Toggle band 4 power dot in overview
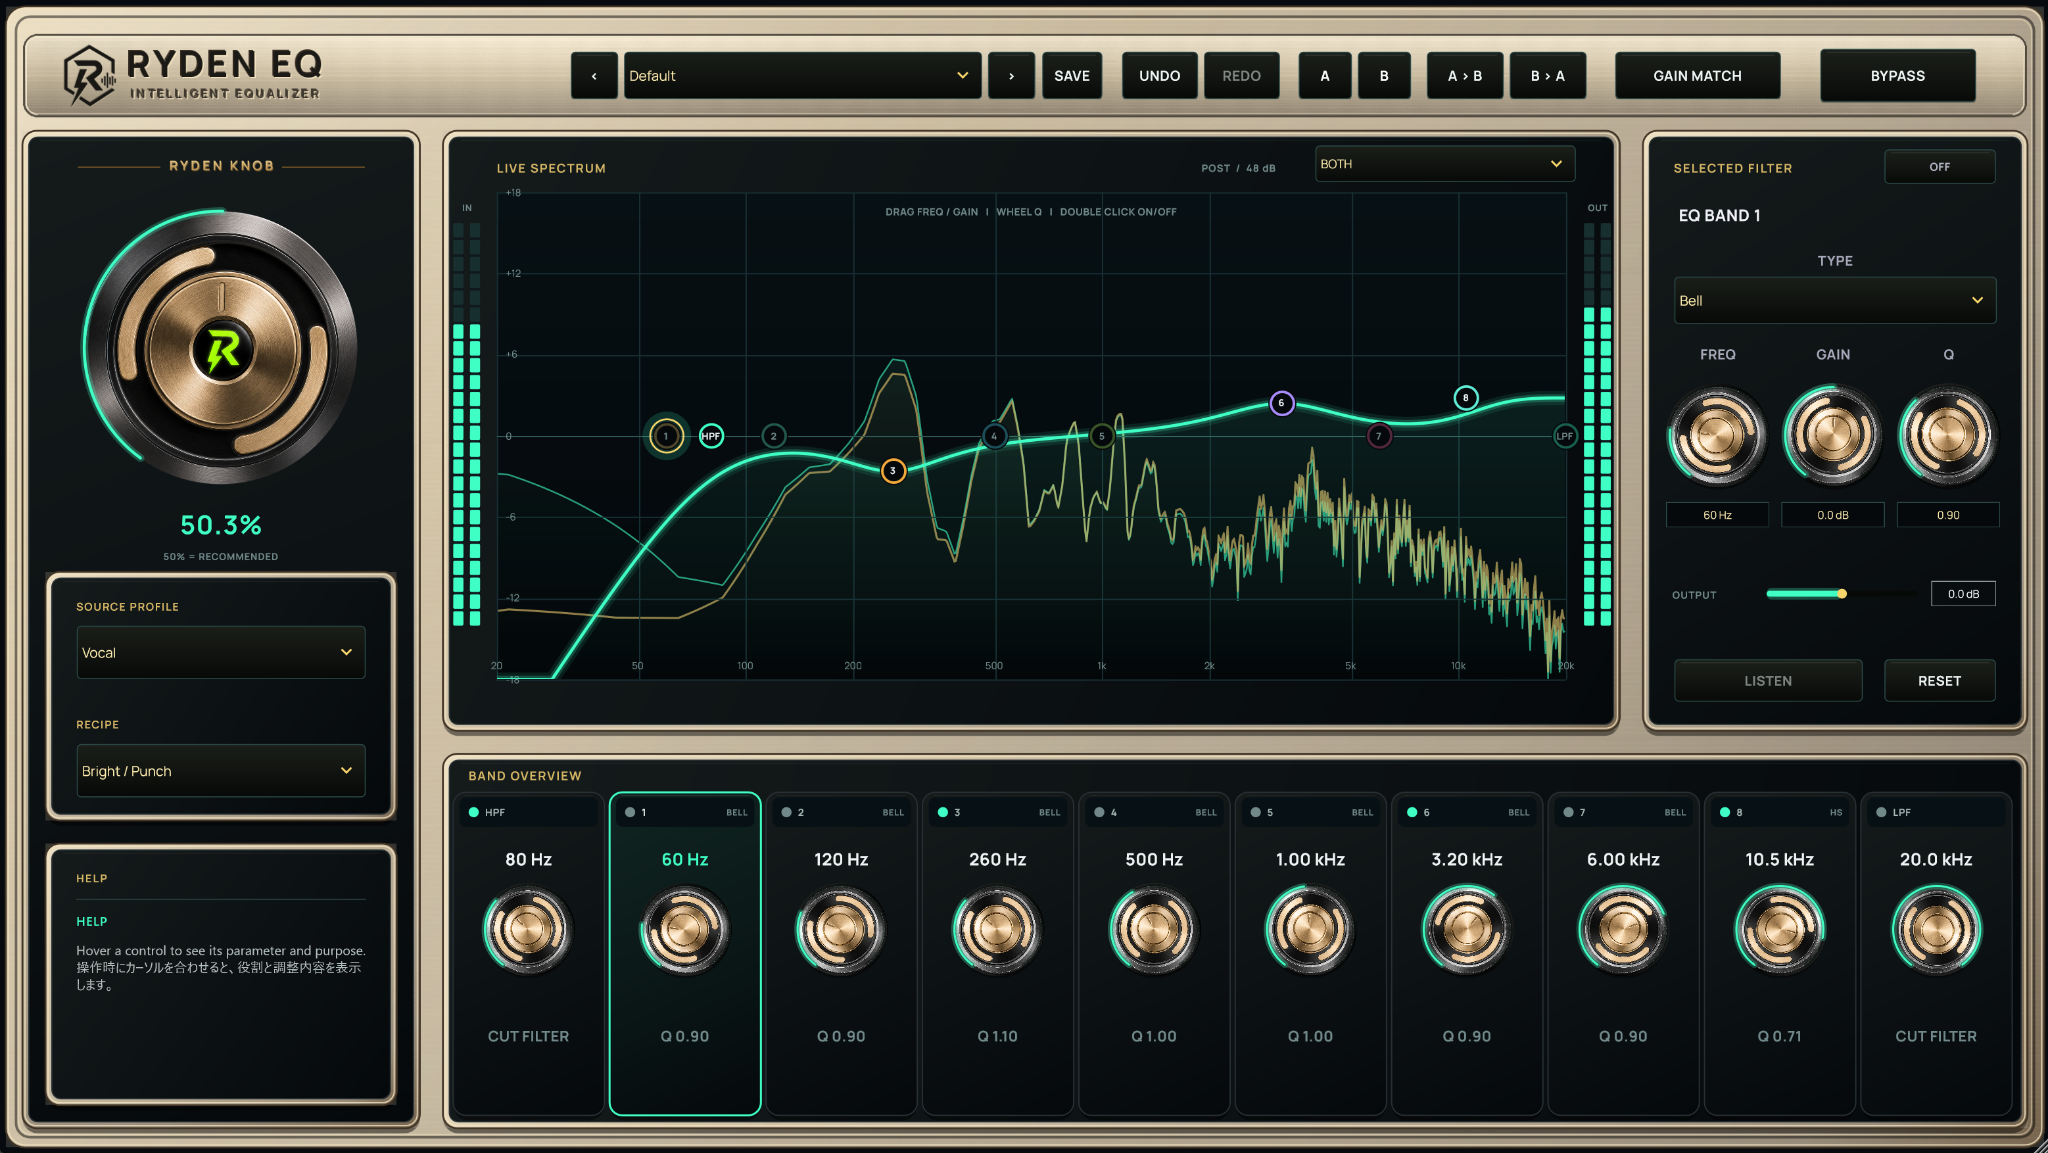Screen dimensions: 2048x1153 click(x=1100, y=812)
